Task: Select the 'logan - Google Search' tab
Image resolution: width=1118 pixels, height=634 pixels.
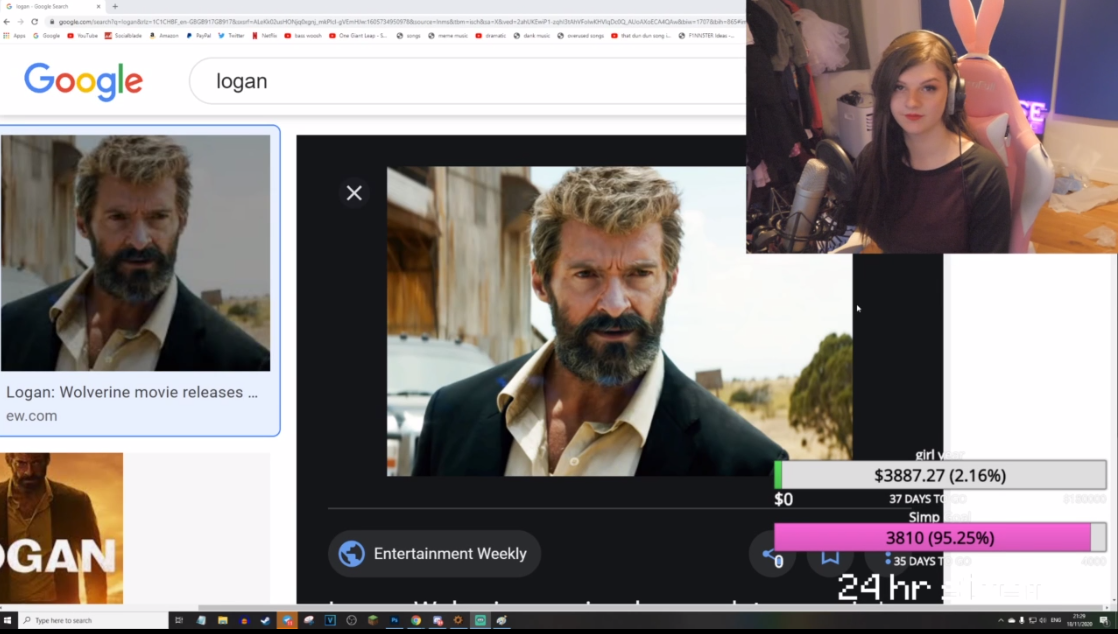Action: pyautogui.click(x=53, y=6)
